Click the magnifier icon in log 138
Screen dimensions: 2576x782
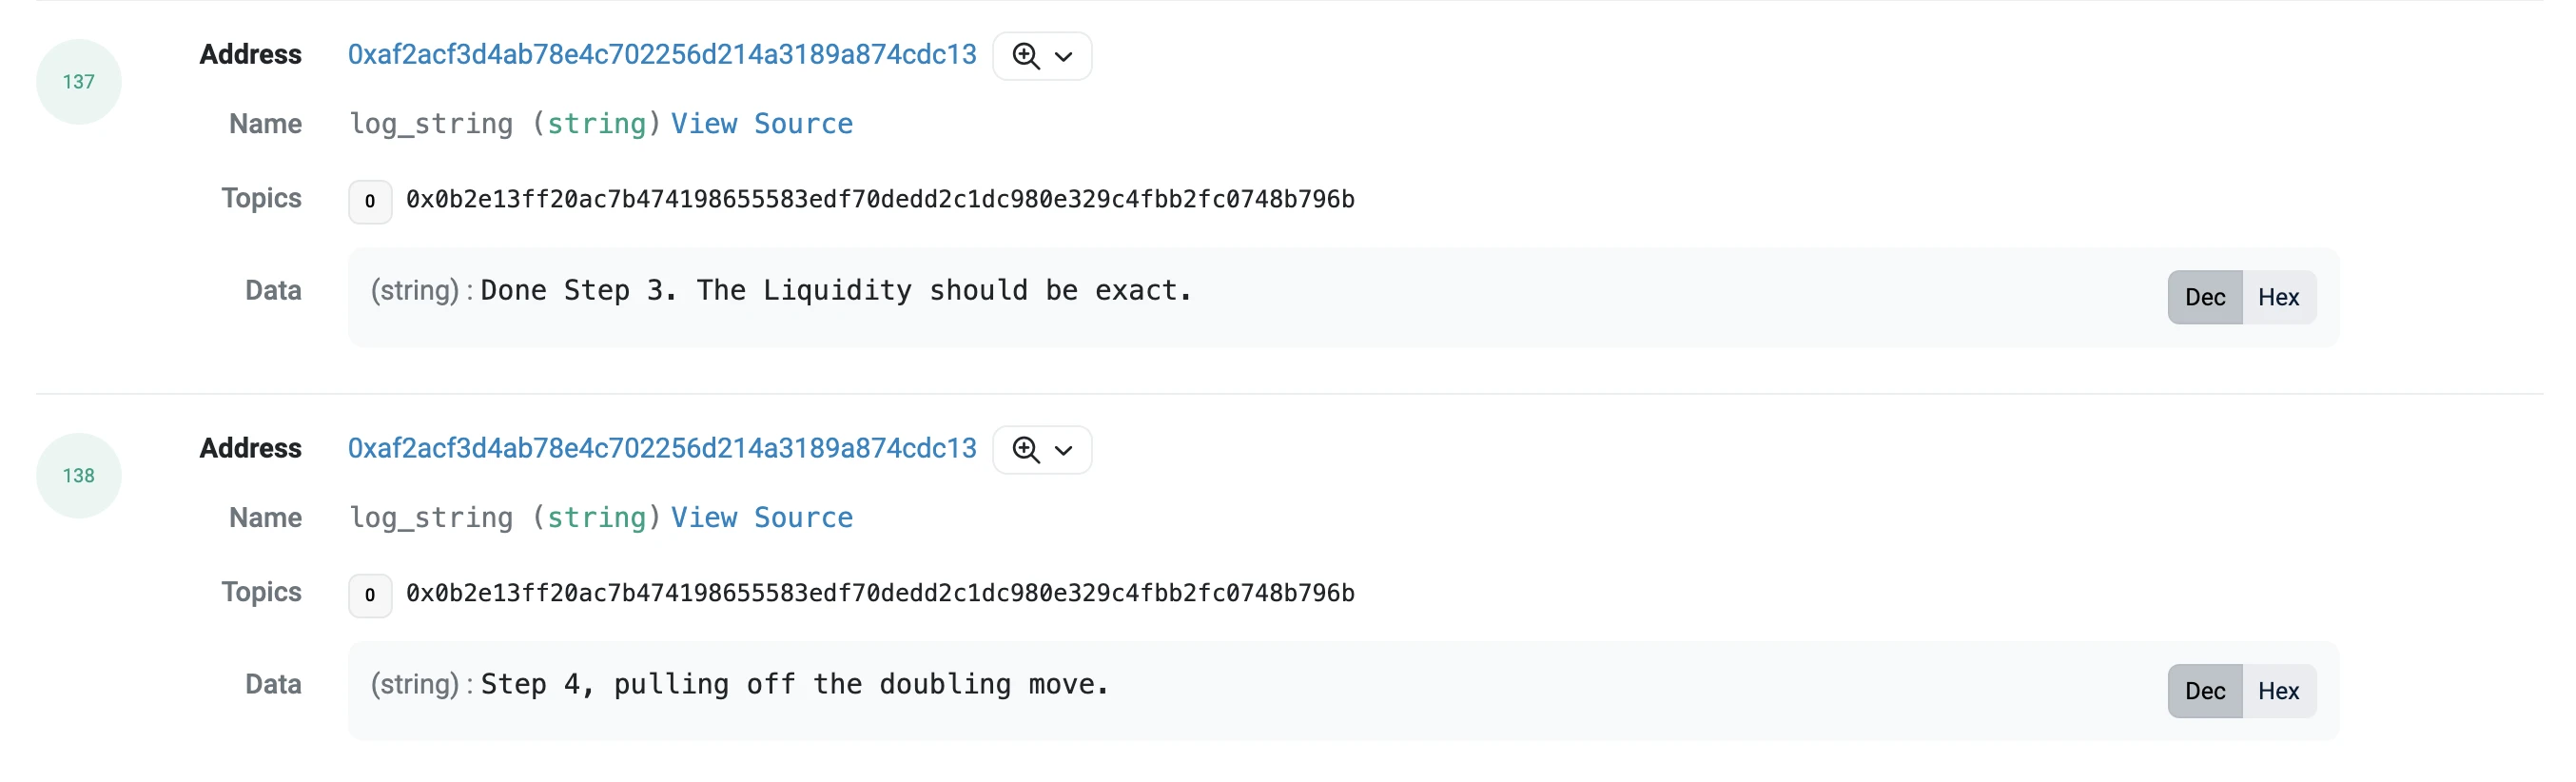[x=1025, y=450]
